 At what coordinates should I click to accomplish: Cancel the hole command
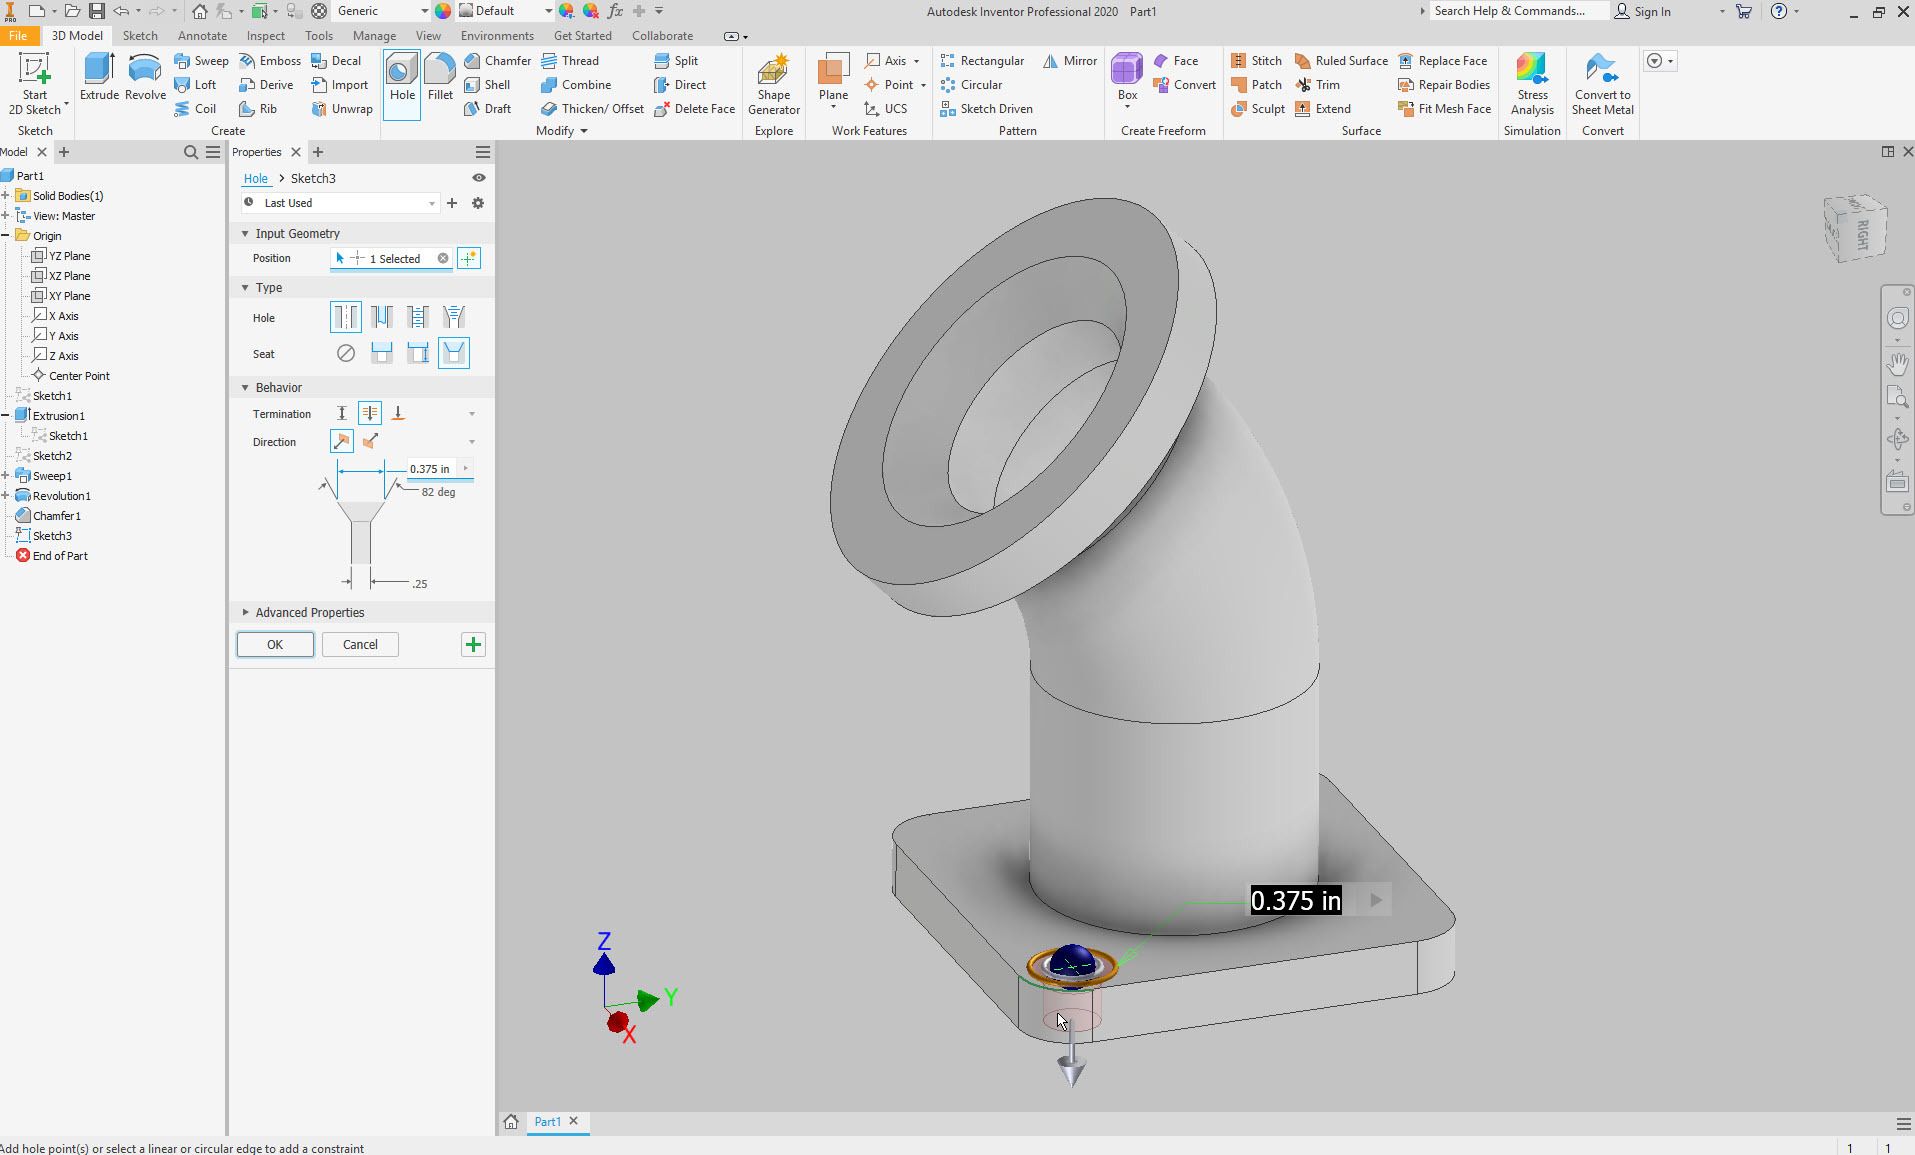[359, 644]
